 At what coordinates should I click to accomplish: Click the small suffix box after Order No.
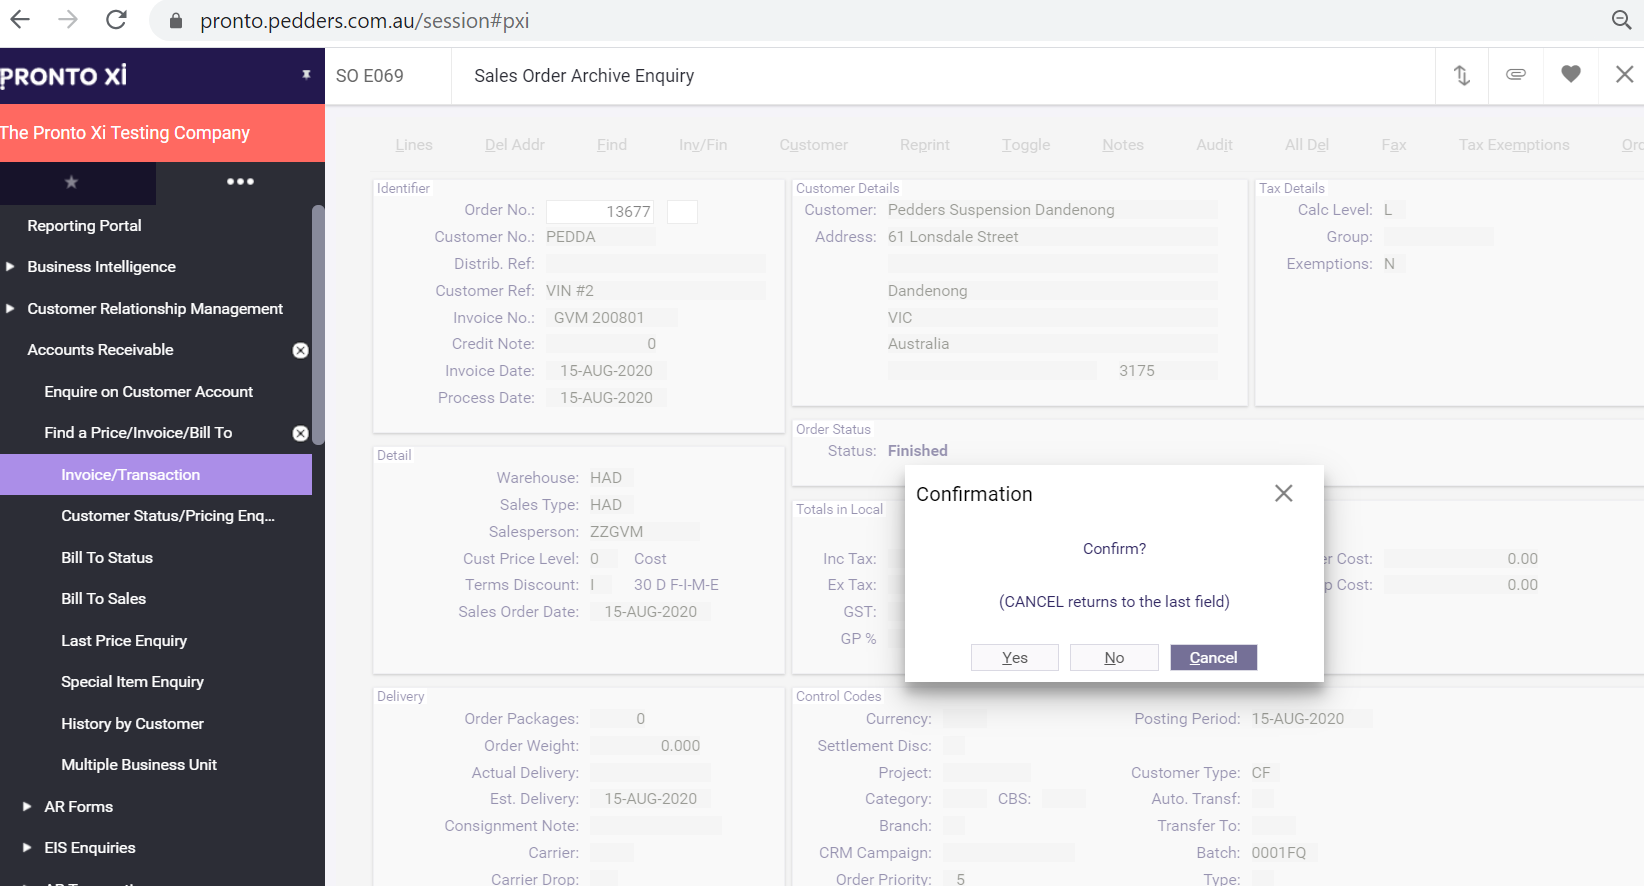pyautogui.click(x=682, y=211)
